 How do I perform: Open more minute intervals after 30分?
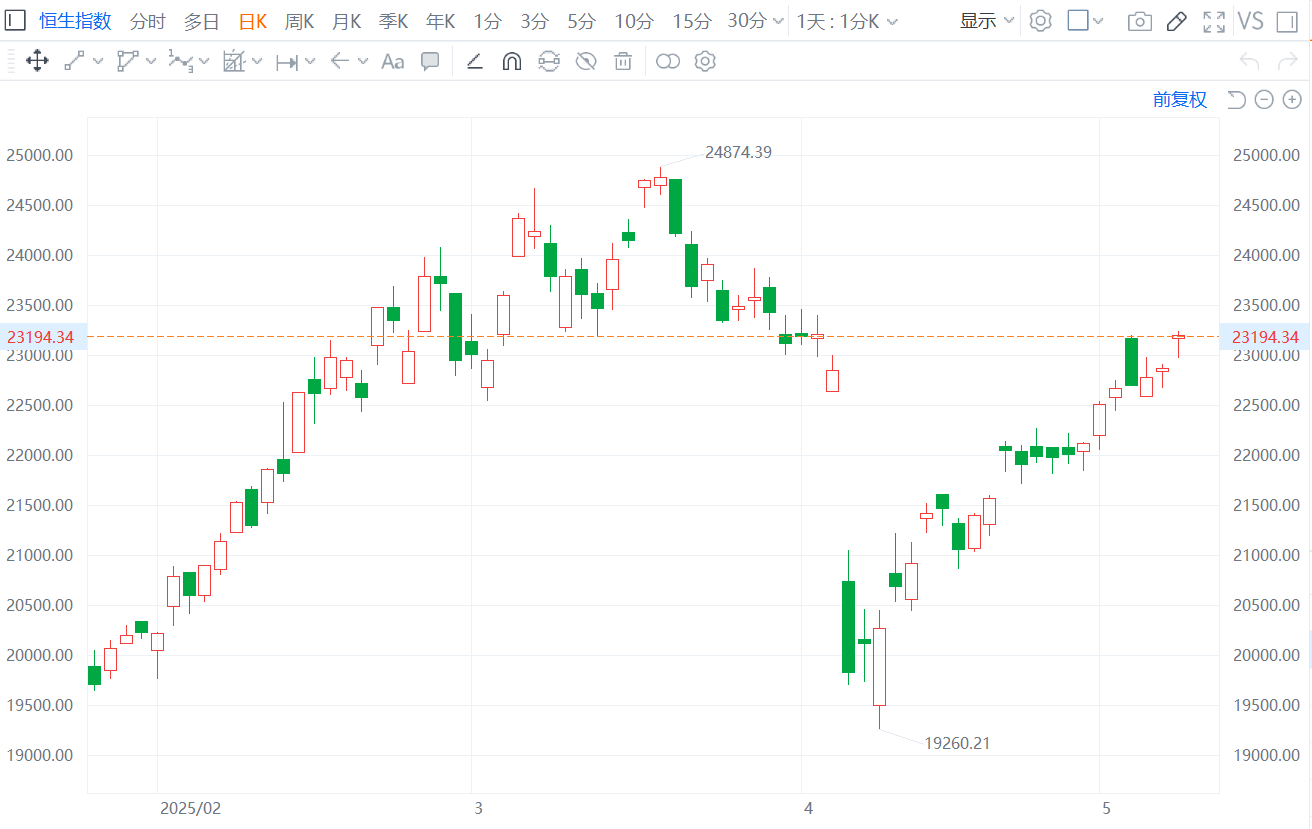click(779, 21)
